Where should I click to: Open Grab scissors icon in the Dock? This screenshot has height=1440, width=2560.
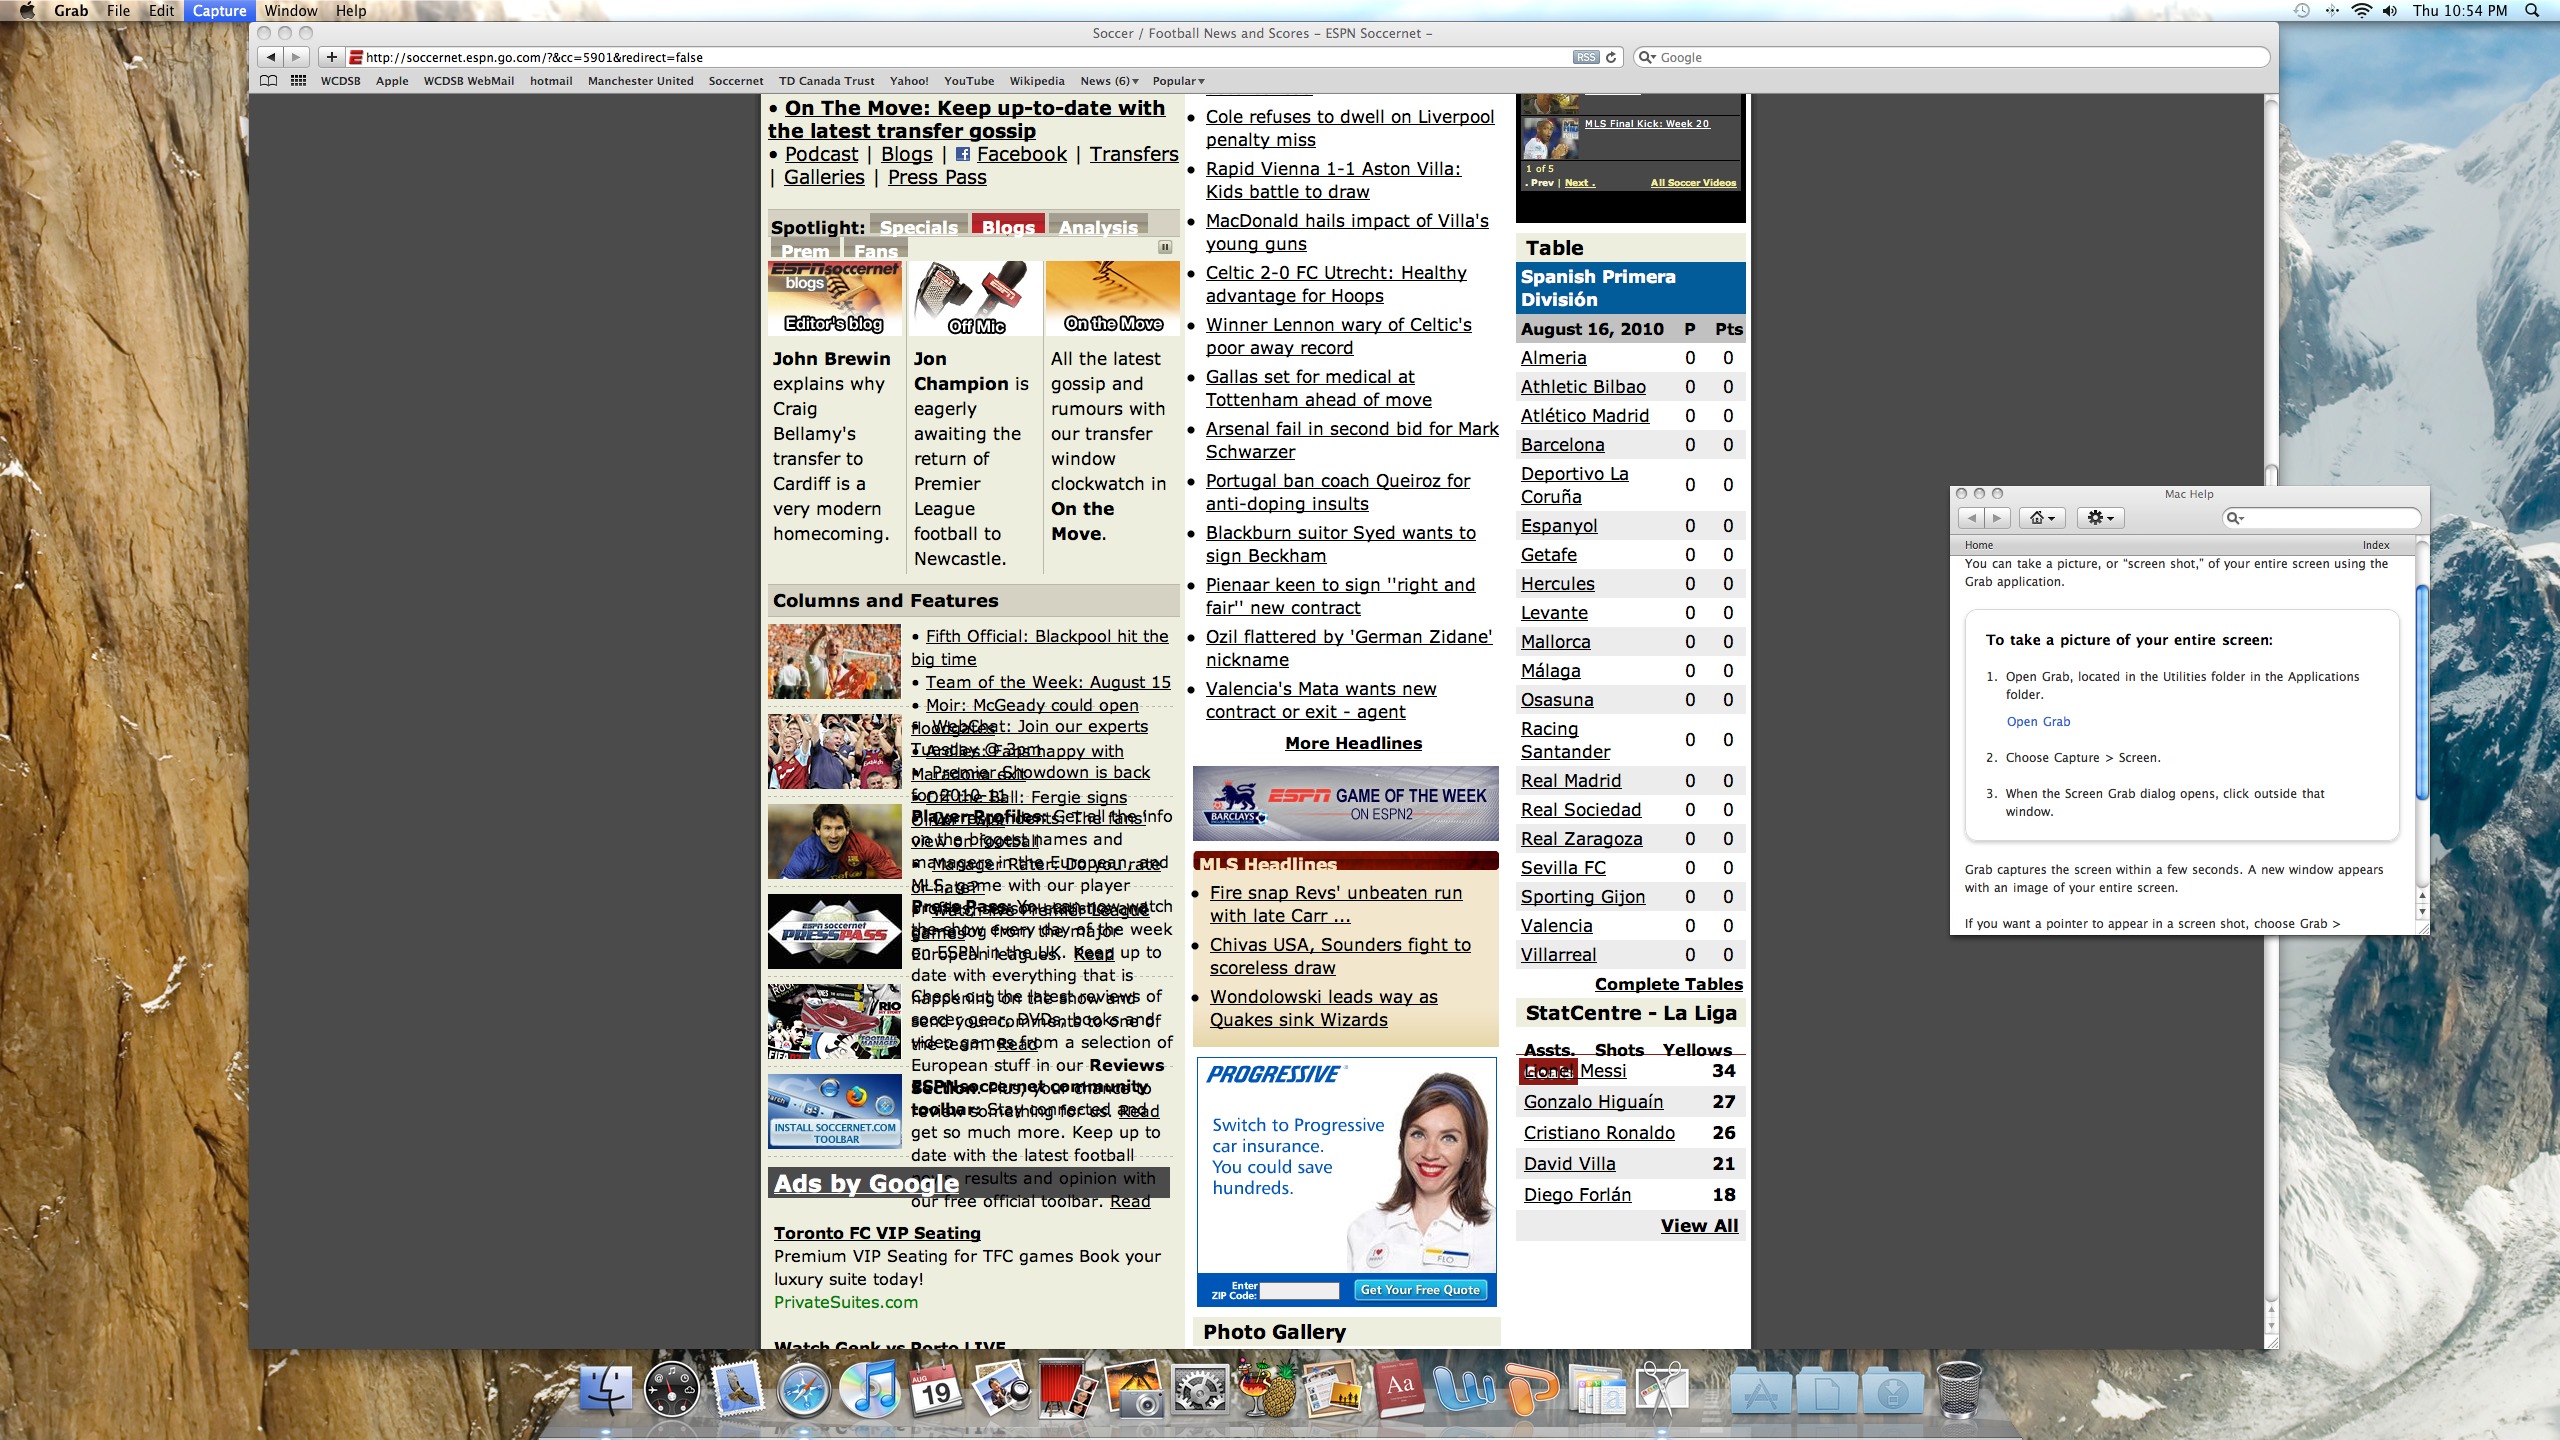coord(1662,1389)
